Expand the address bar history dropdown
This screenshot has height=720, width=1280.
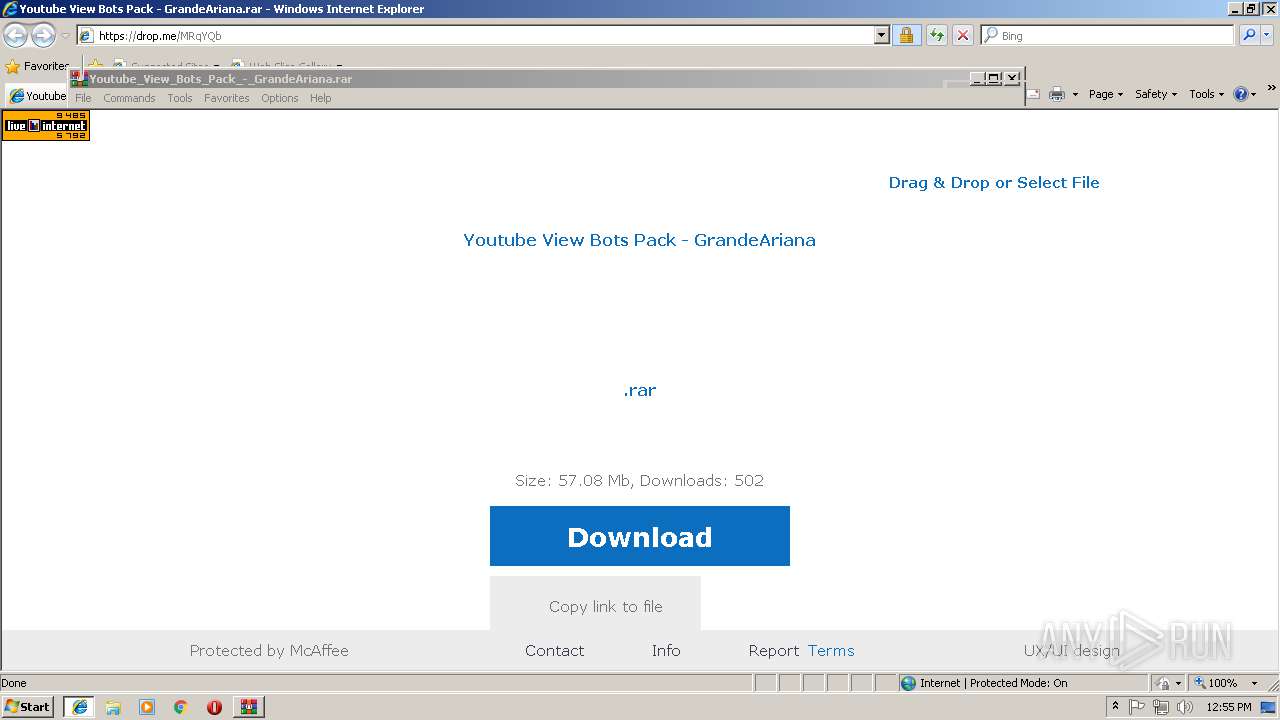click(x=881, y=35)
